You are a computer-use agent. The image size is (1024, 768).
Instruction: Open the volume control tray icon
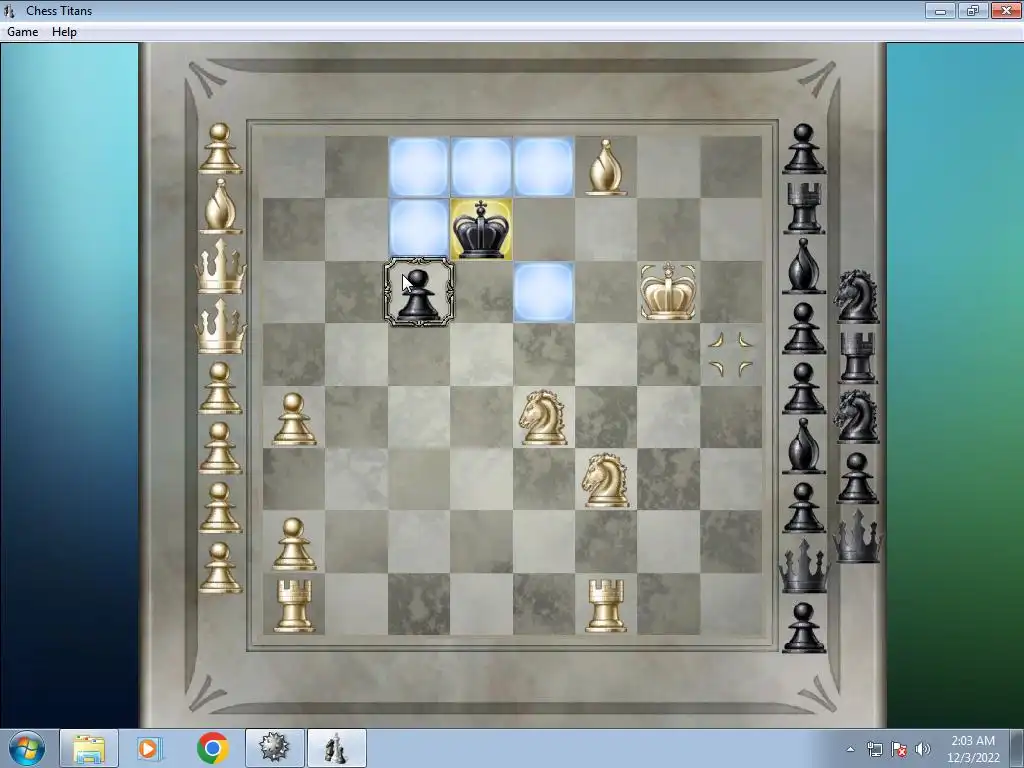click(923, 749)
